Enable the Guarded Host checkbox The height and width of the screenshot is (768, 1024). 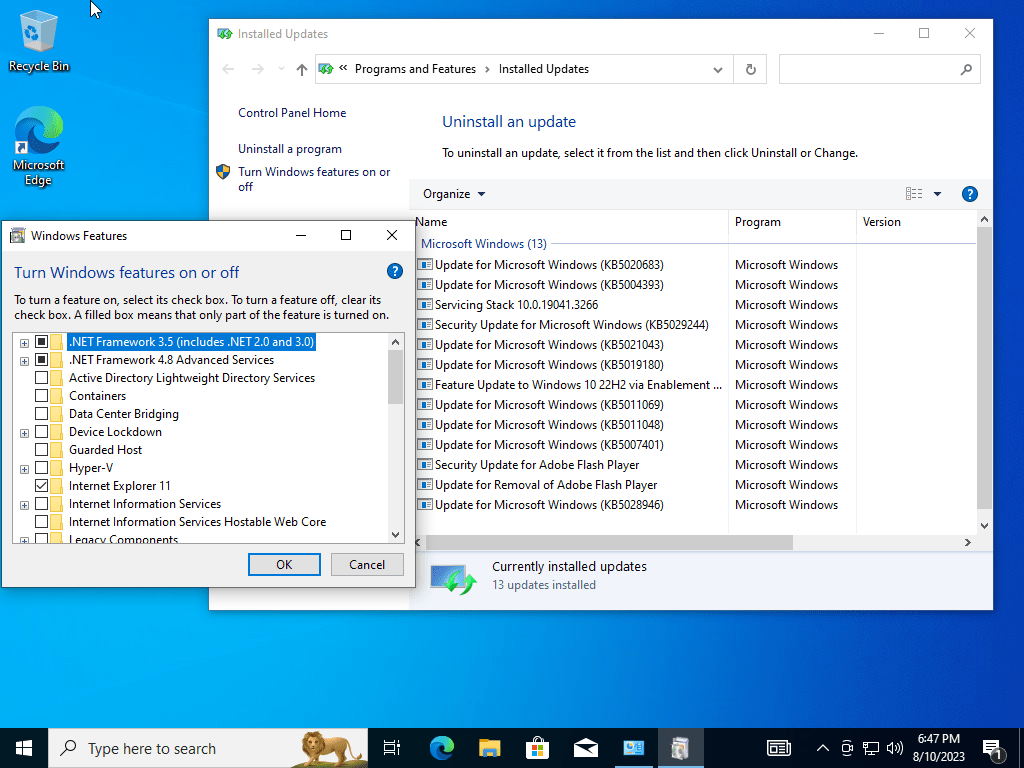(41, 449)
